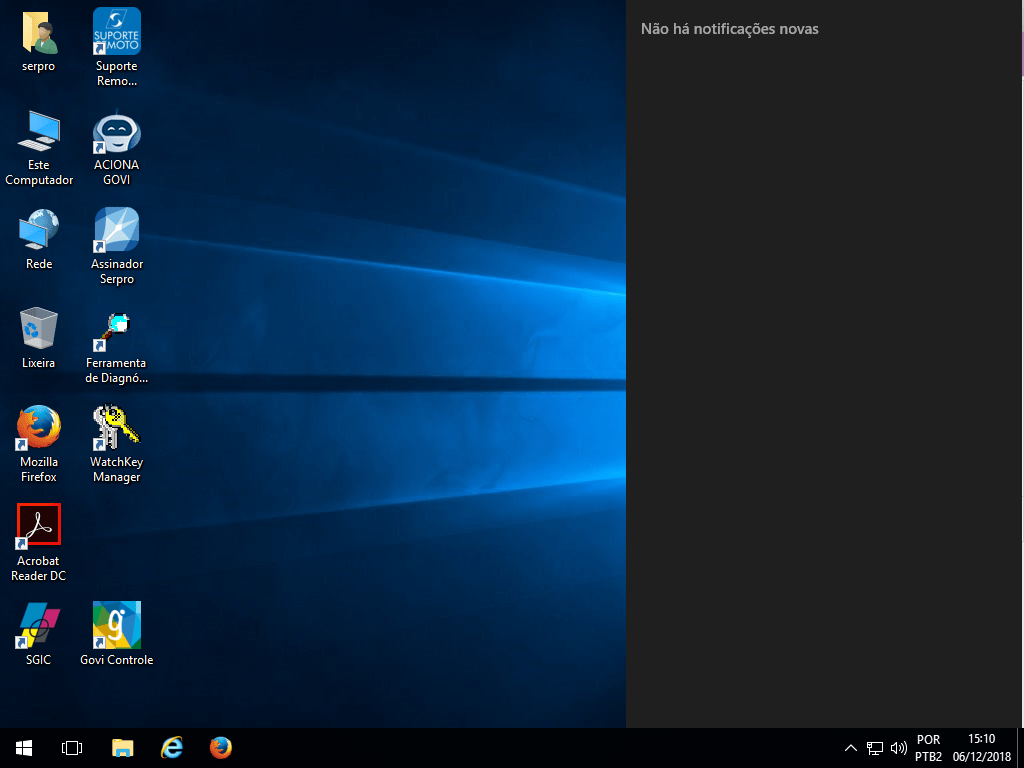Click the Task View taskbar button
Screen dimensions: 1024x768
(x=72, y=748)
